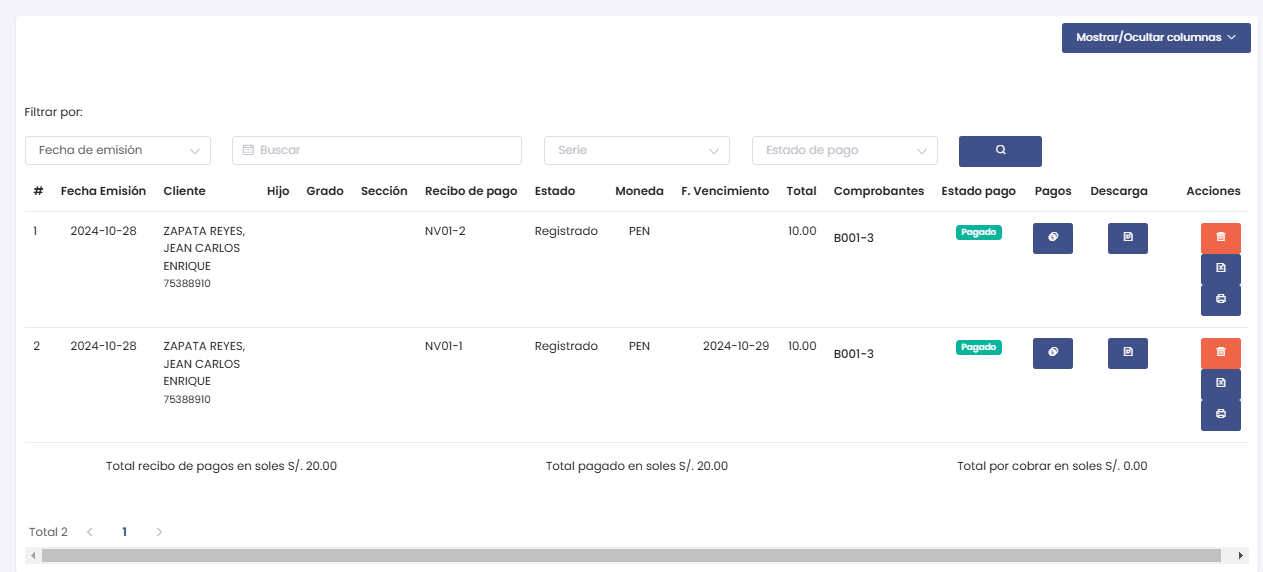This screenshot has height=572, width=1263.
Task: Click the Descarga column header
Action: (x=1119, y=191)
